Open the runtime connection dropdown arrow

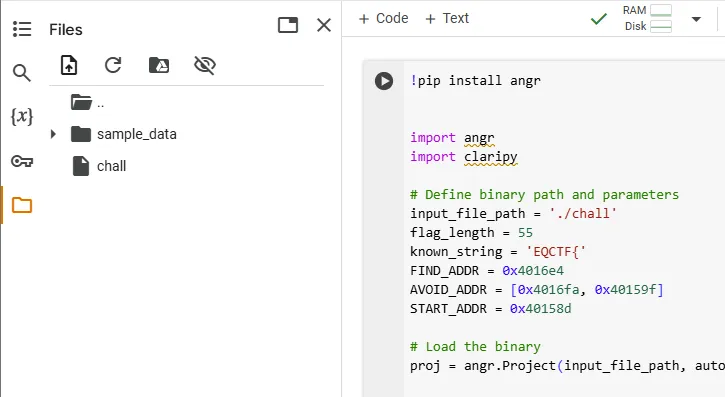pos(696,19)
